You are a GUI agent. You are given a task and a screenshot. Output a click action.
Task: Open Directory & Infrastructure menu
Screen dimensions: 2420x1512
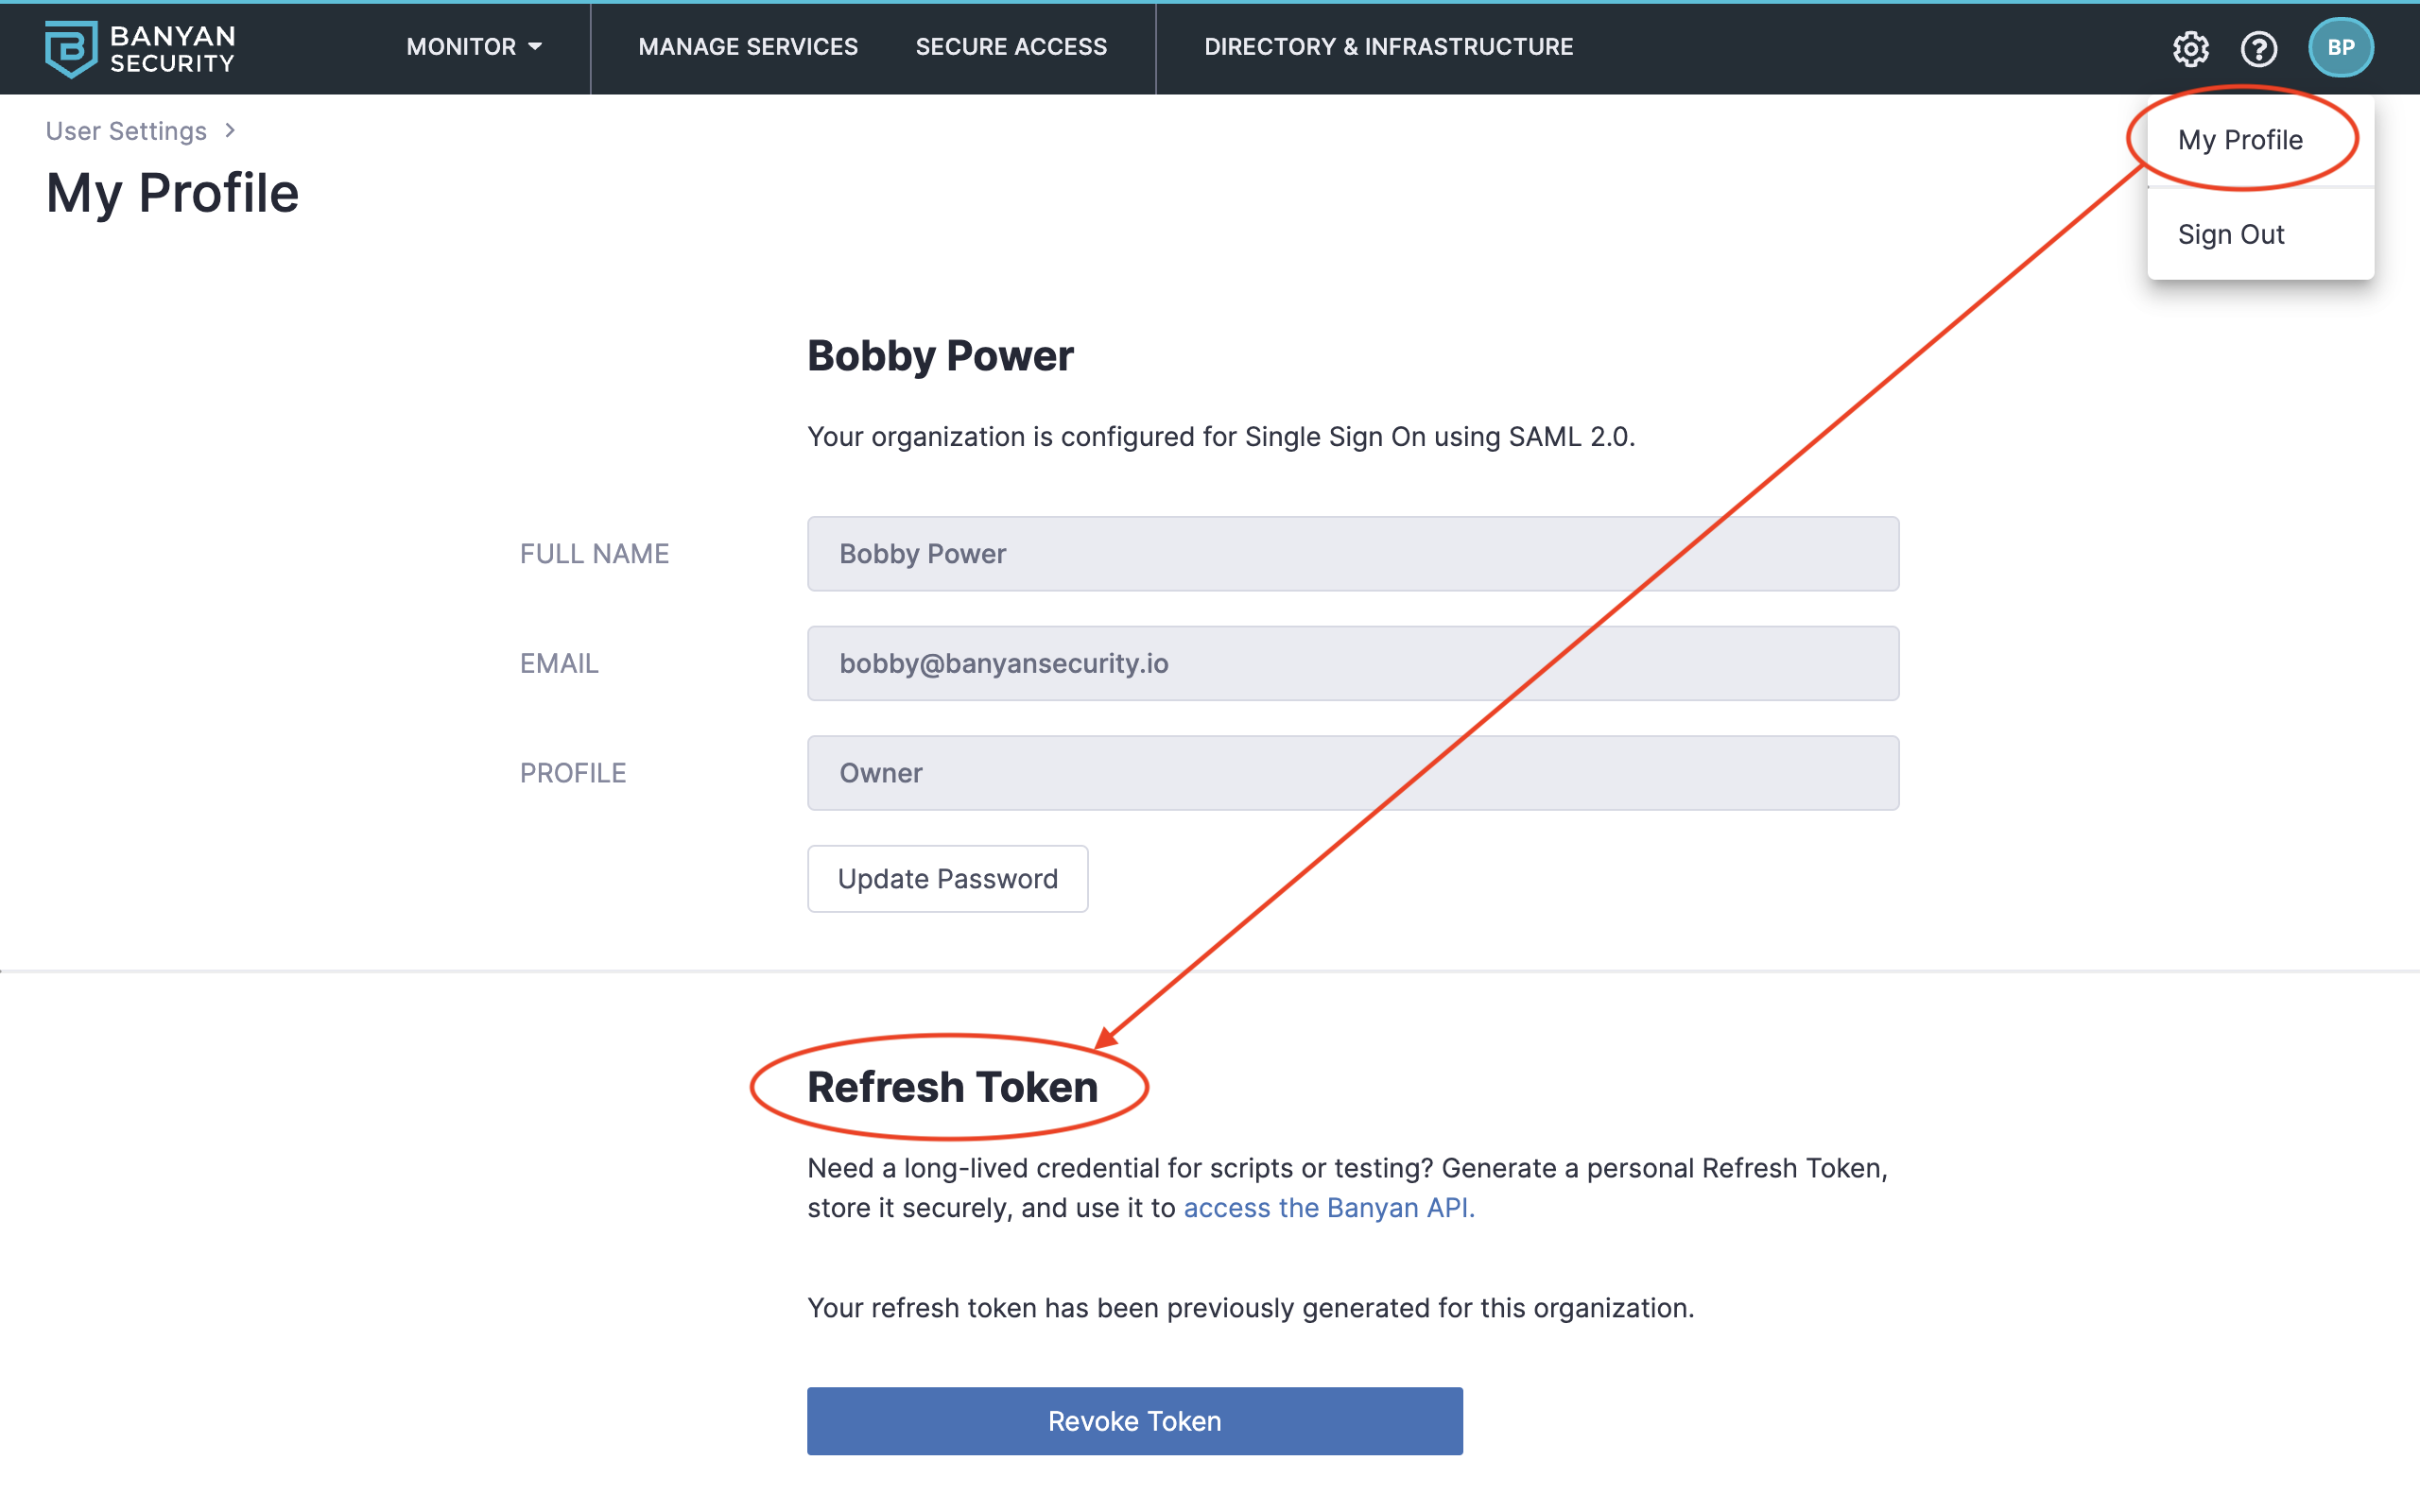(x=1388, y=47)
